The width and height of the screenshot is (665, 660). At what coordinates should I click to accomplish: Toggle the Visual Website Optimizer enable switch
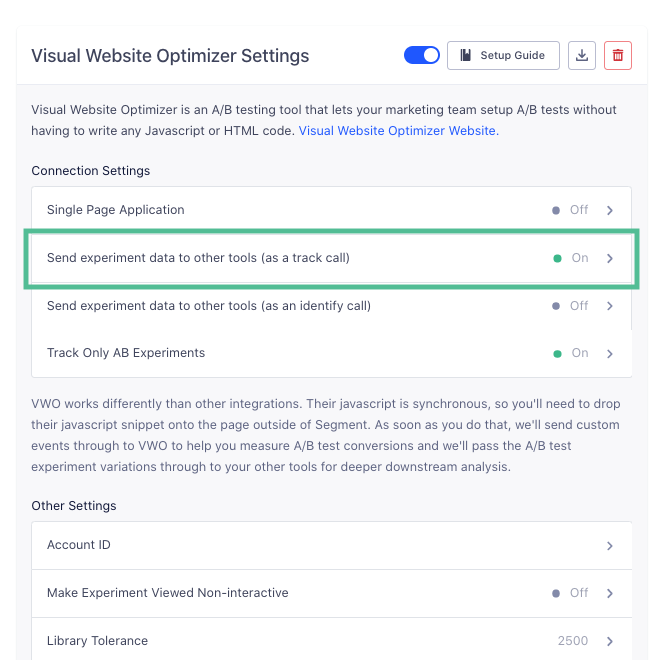pyautogui.click(x=421, y=55)
